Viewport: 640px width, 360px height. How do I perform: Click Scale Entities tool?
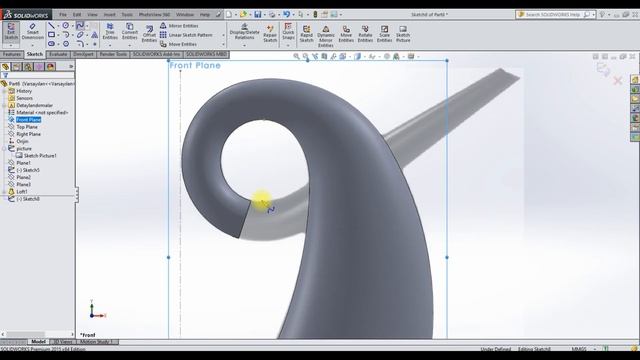point(384,33)
